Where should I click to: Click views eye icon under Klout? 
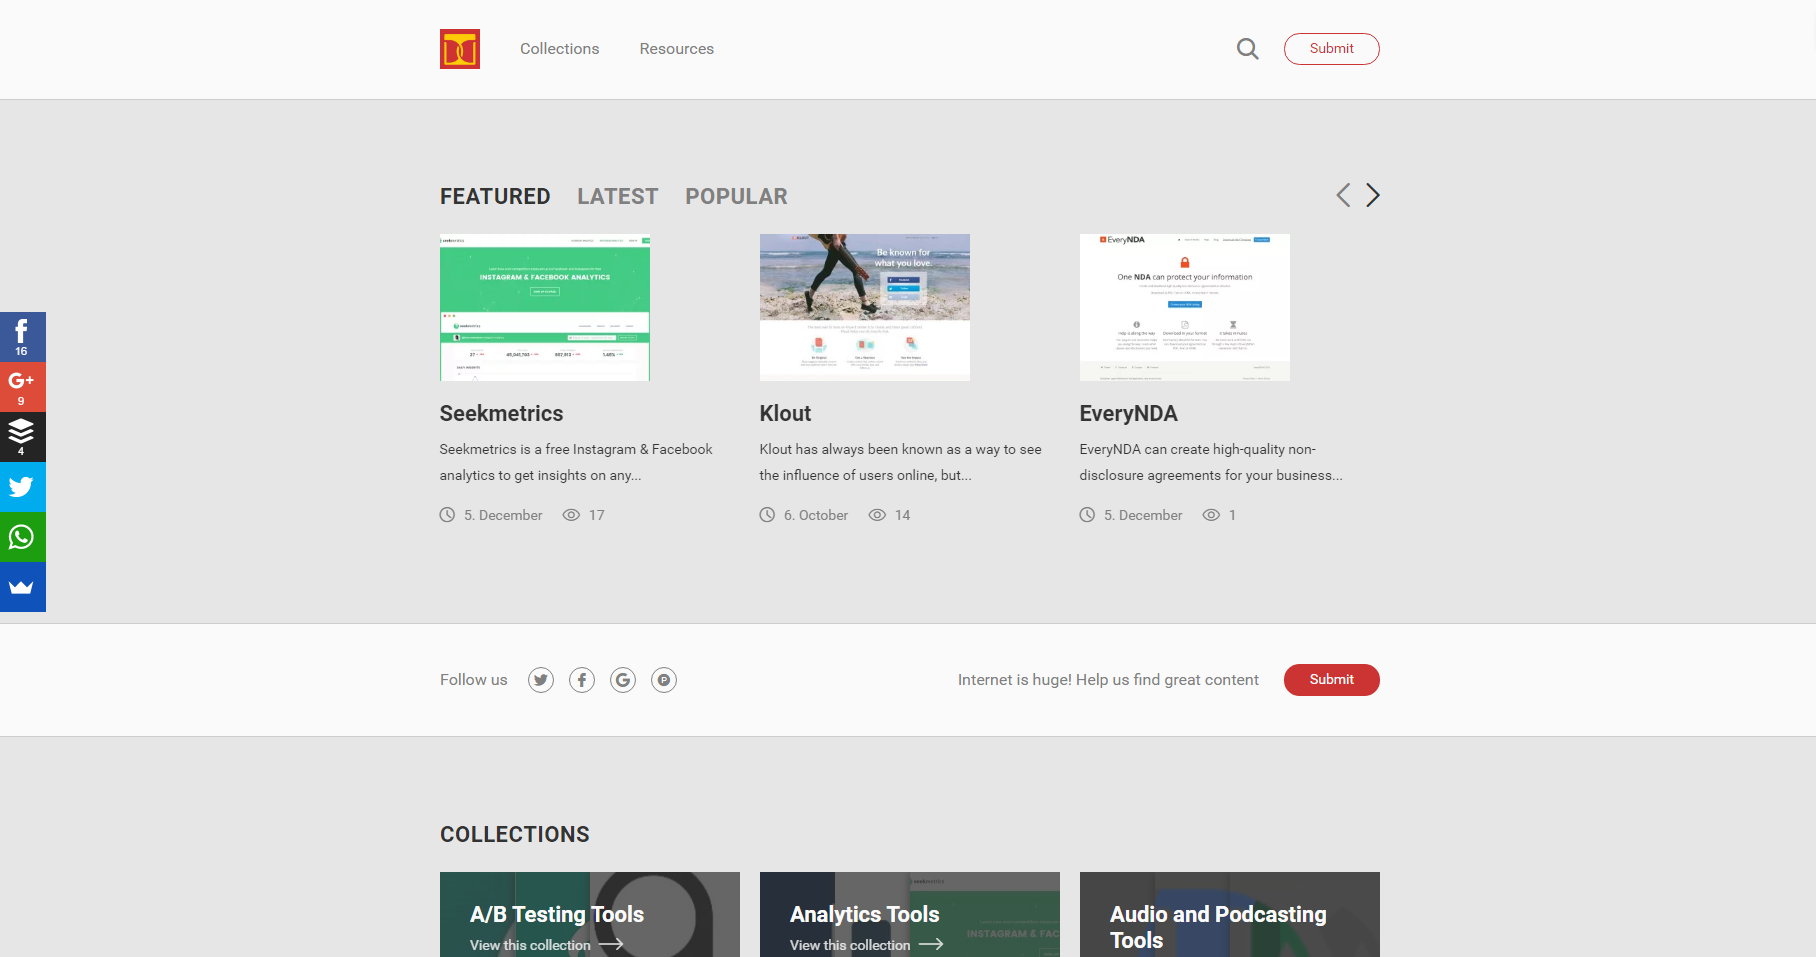(877, 515)
